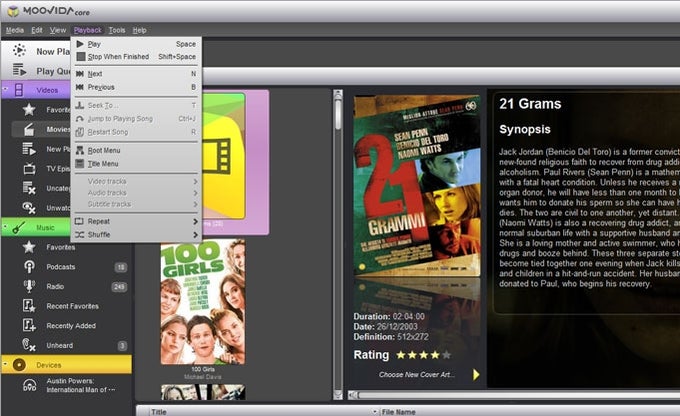Viewport: 680px width, 416px height.
Task: Choose Play in the Playback menu
Action: pyautogui.click(x=136, y=44)
